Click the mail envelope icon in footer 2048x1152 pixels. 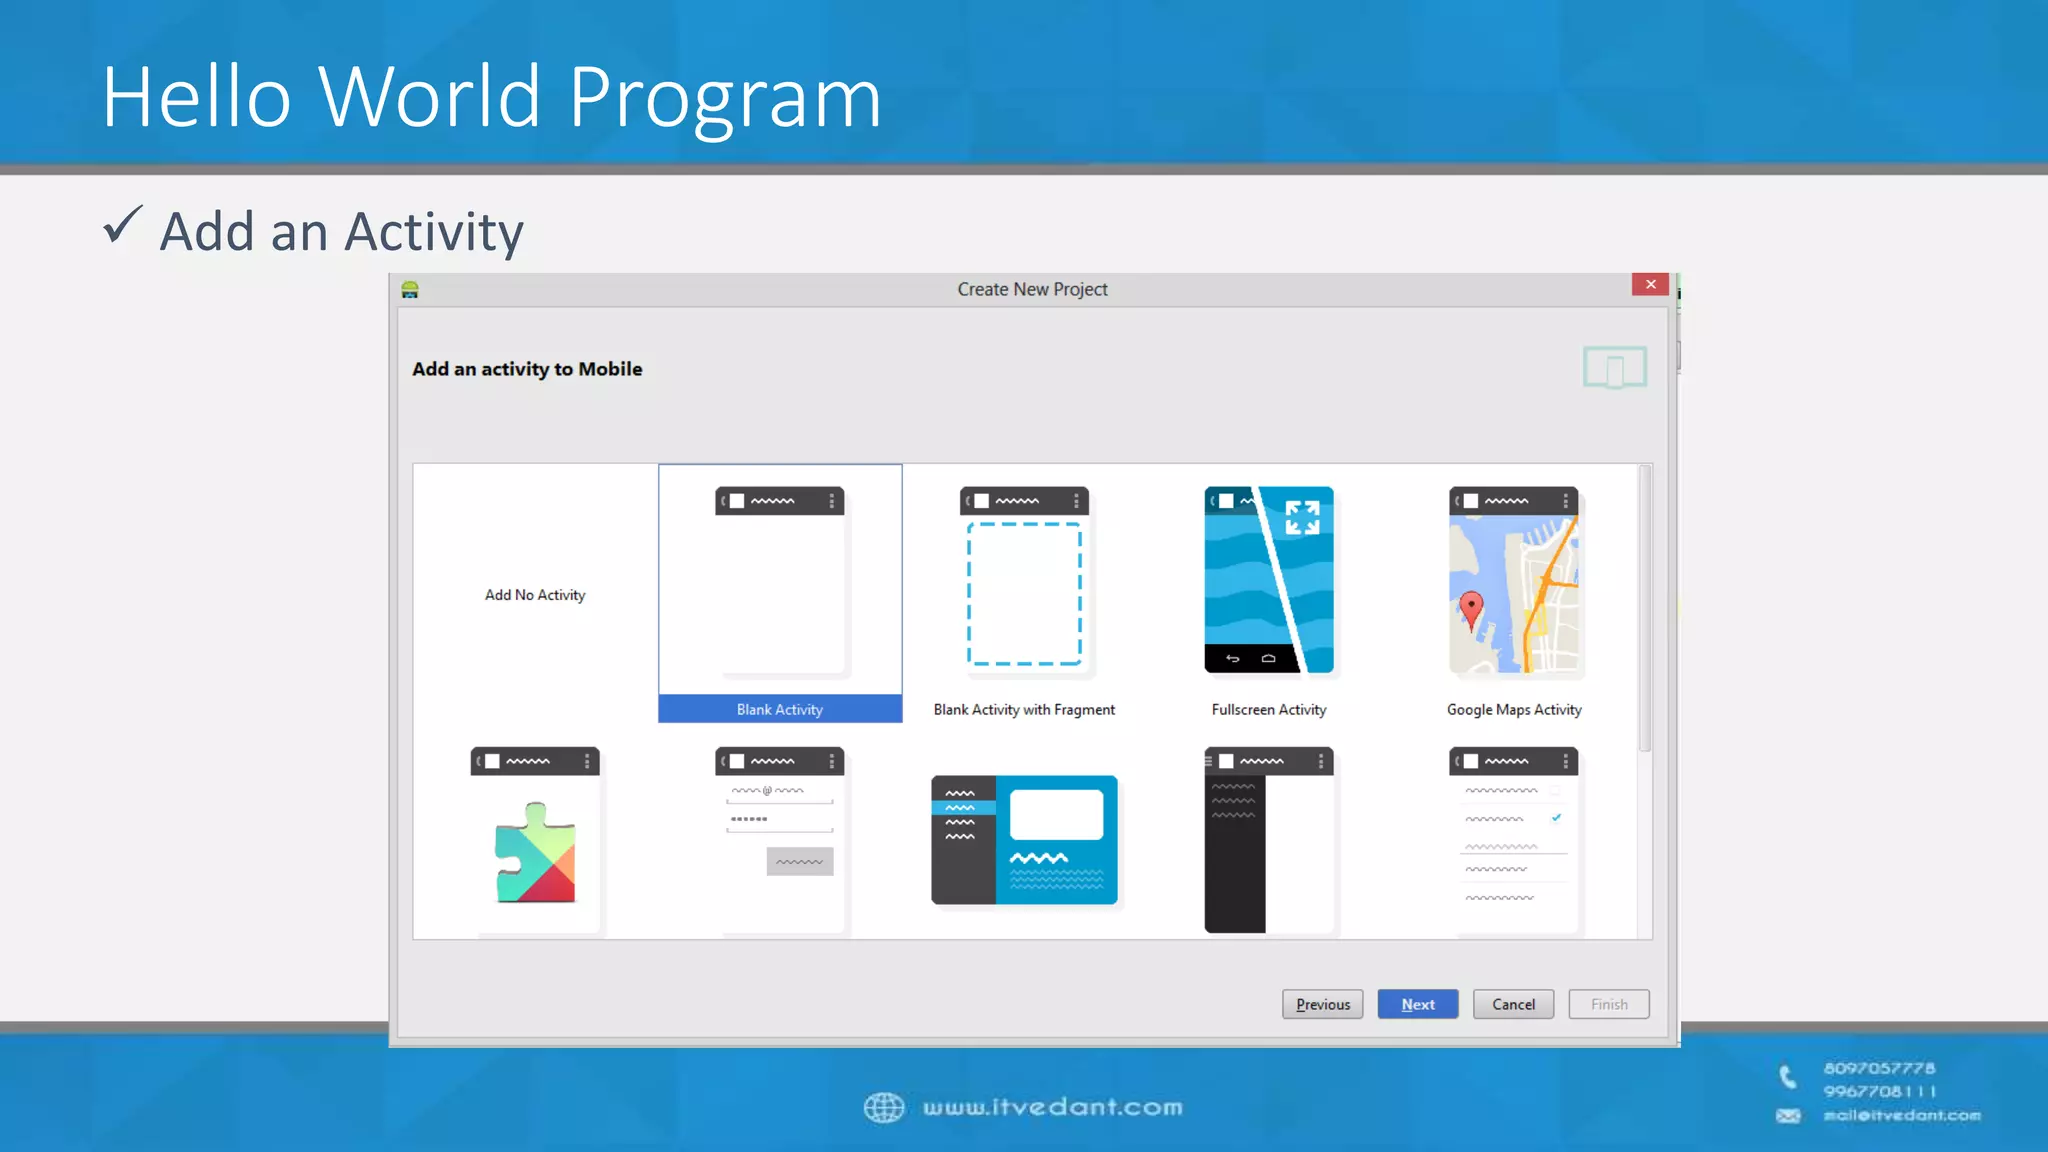[x=1788, y=1116]
